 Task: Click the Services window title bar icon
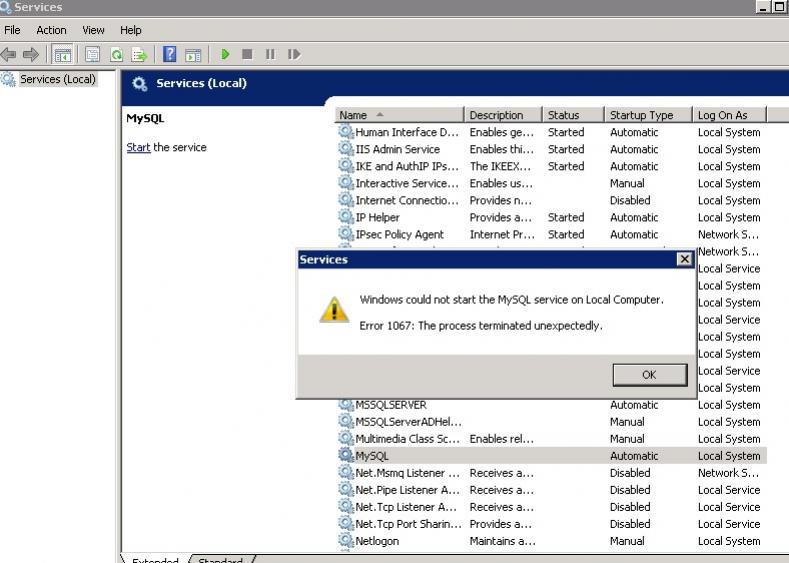[6, 7]
